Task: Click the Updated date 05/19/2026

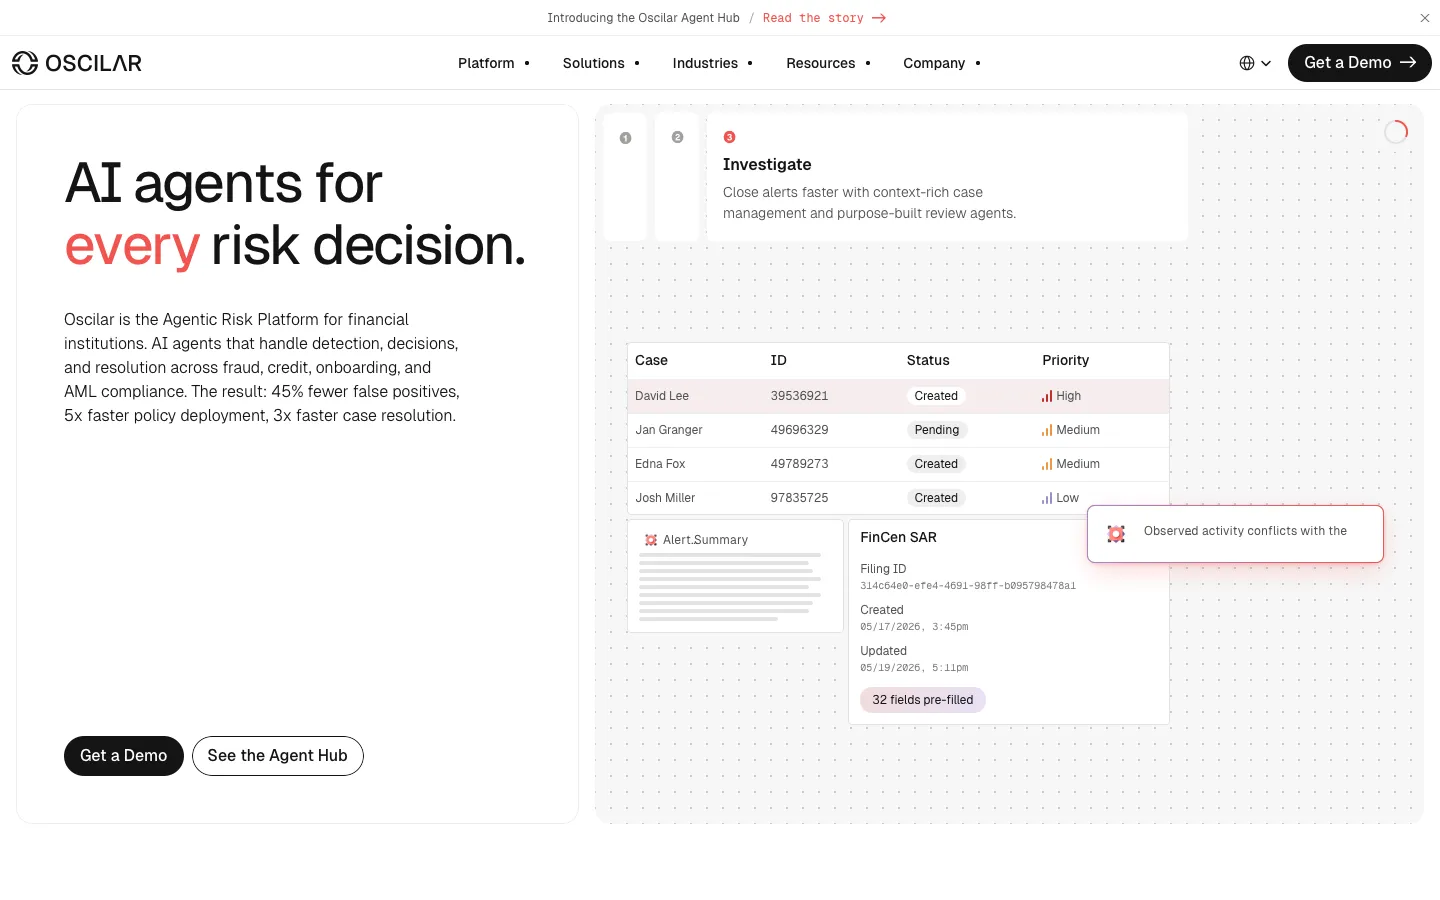Action: [x=914, y=668]
